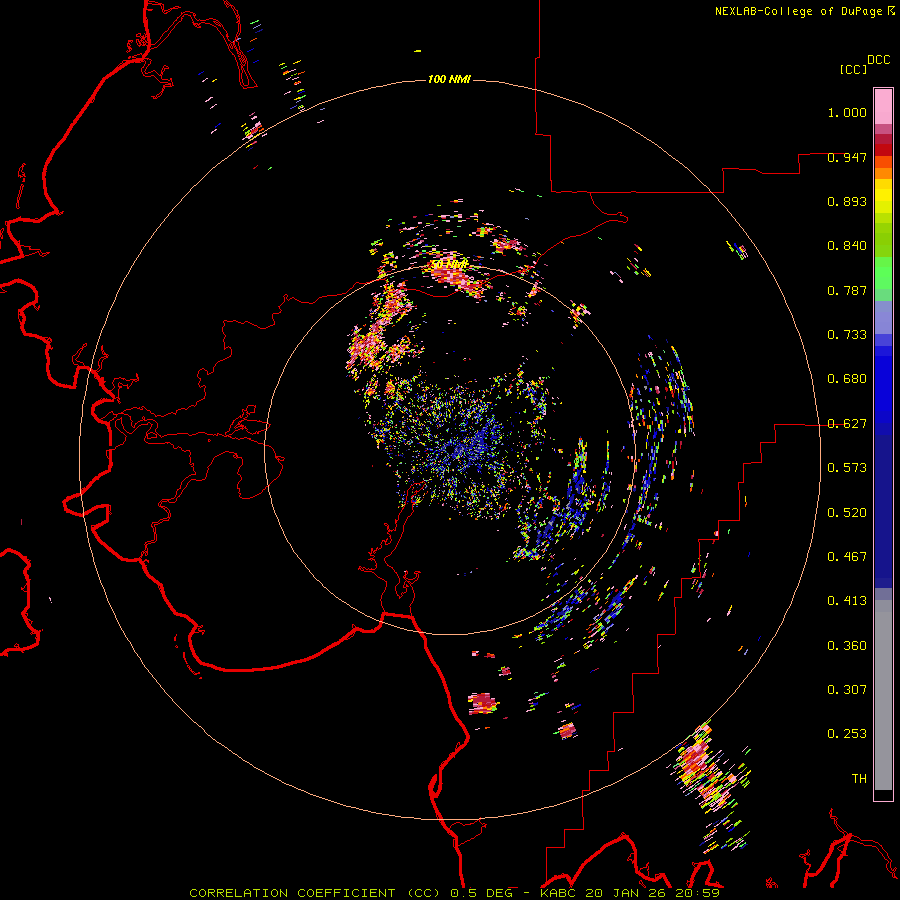Click the TH threshold label

click(x=859, y=779)
